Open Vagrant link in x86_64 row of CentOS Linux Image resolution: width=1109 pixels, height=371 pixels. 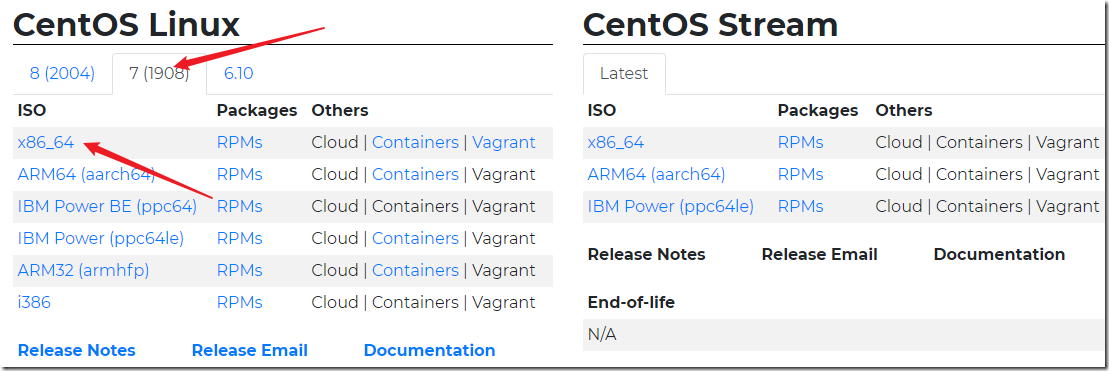tap(504, 143)
